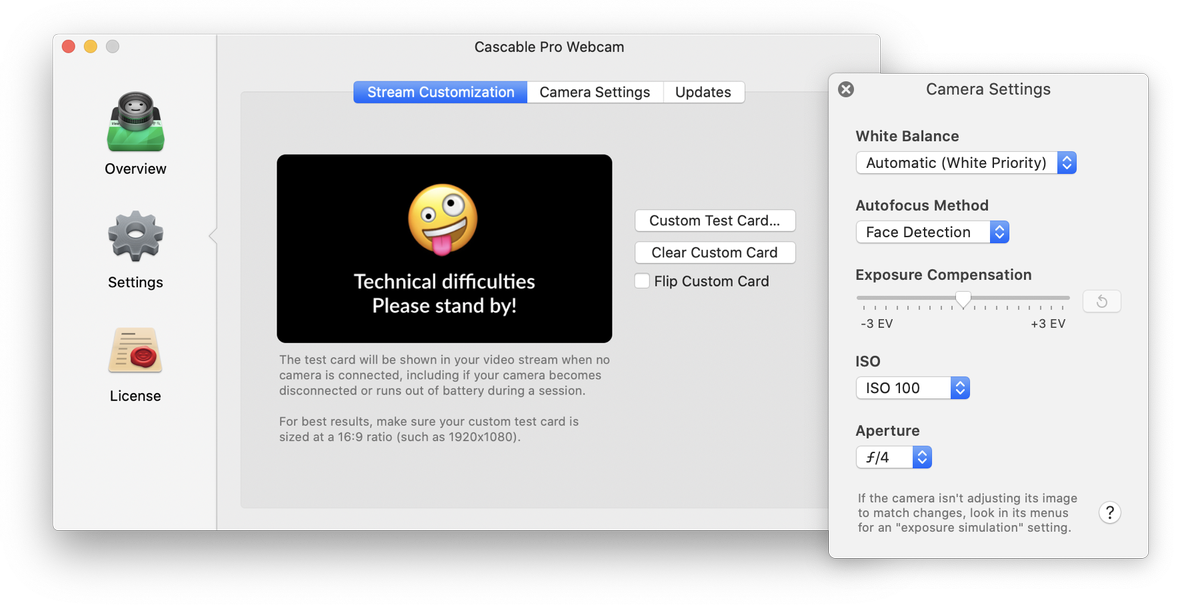Click the License label in sidebar
This screenshot has width=1200, height=609.
coord(135,396)
